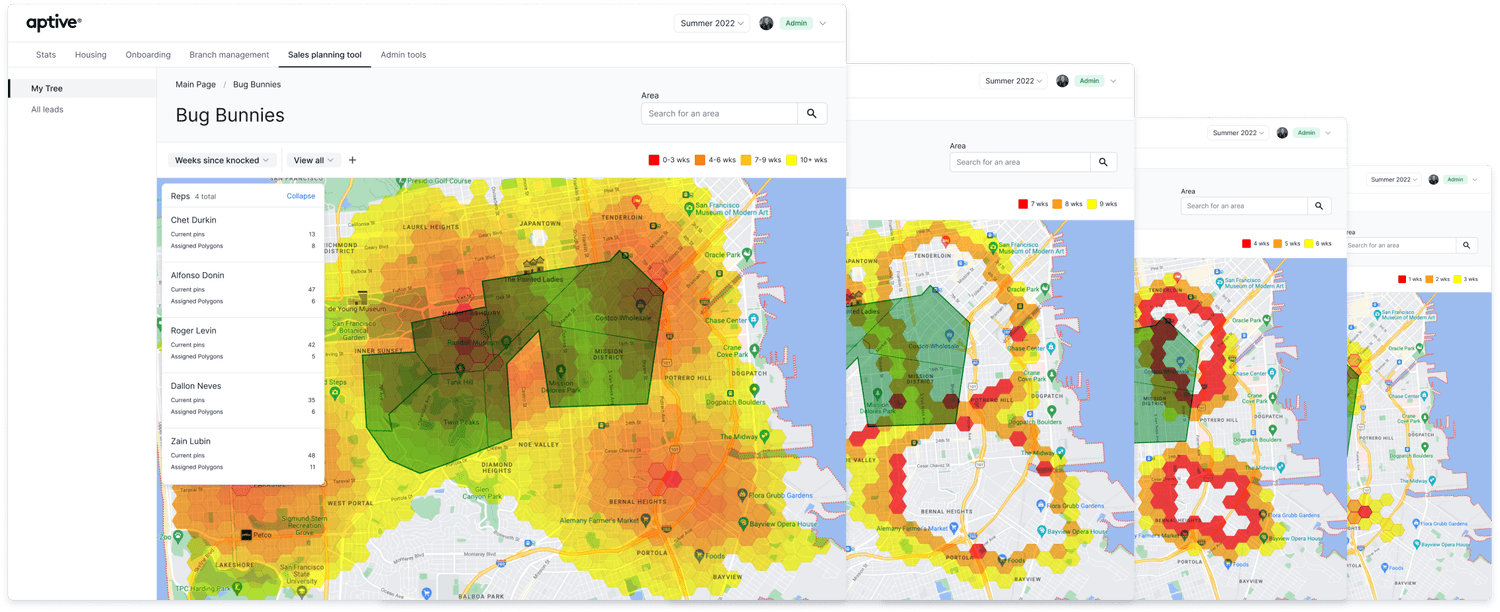
Task: Select All leads in the sidebar
Action: click(47, 110)
